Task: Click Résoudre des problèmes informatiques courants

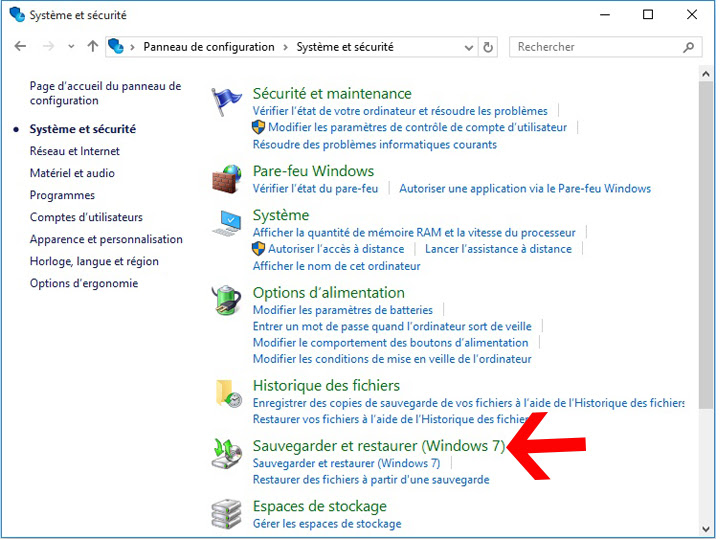Action: [375, 145]
